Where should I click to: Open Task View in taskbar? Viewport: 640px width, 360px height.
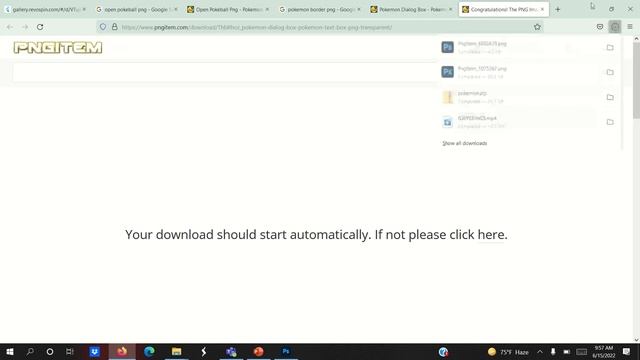(x=69, y=351)
